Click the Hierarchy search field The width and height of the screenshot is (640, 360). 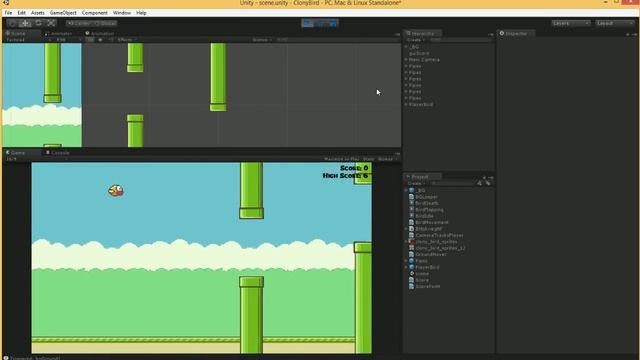(460, 40)
